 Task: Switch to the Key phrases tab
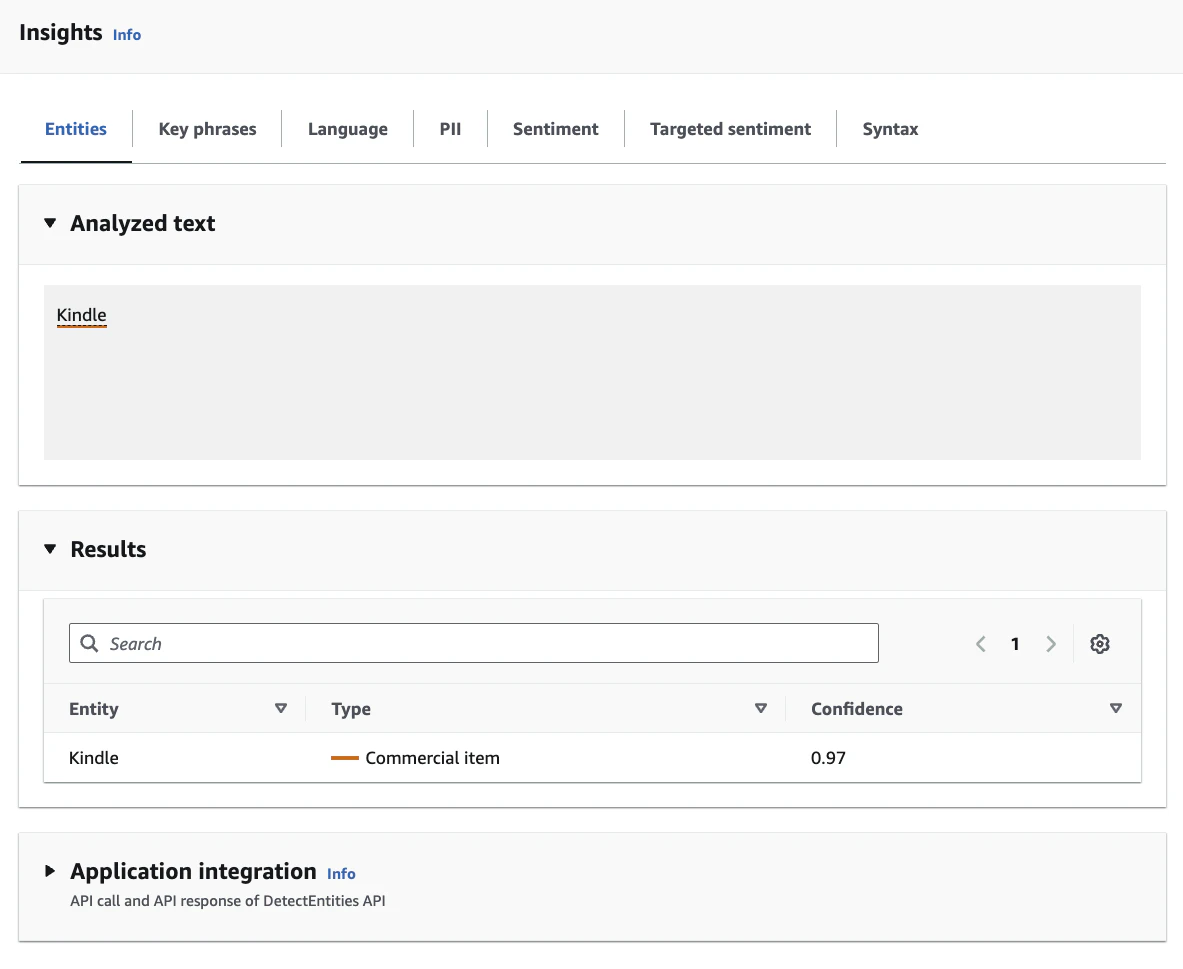(207, 129)
